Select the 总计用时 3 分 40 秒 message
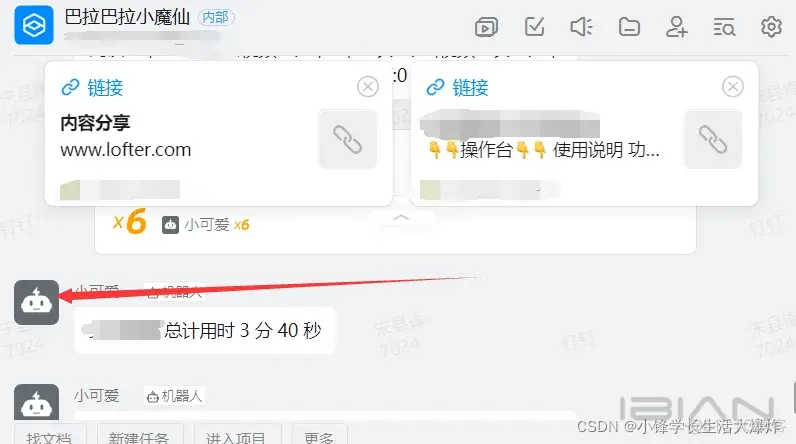 point(205,331)
